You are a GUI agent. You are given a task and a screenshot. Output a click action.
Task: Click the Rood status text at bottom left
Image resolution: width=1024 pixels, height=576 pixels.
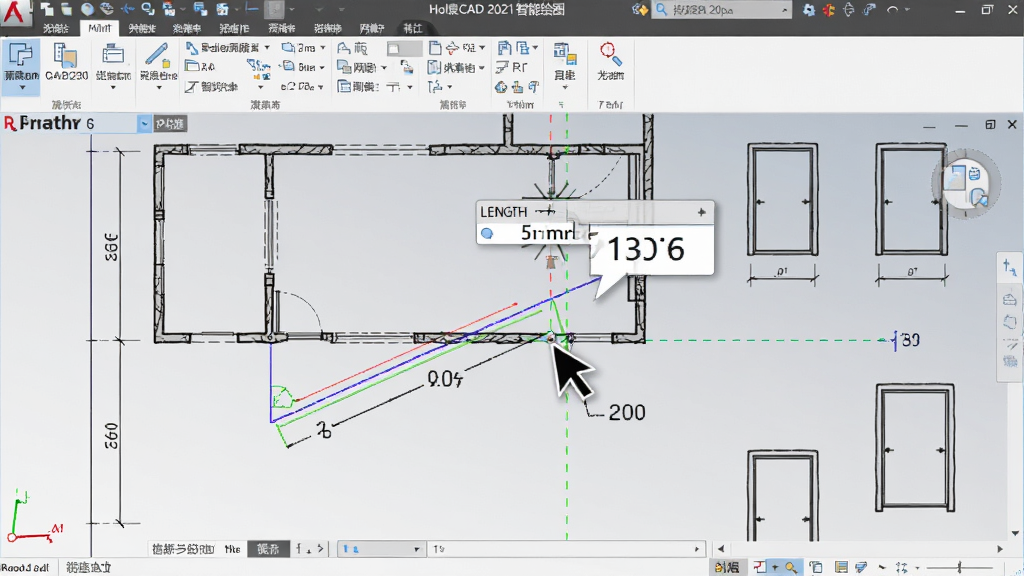pyautogui.click(x=25, y=568)
